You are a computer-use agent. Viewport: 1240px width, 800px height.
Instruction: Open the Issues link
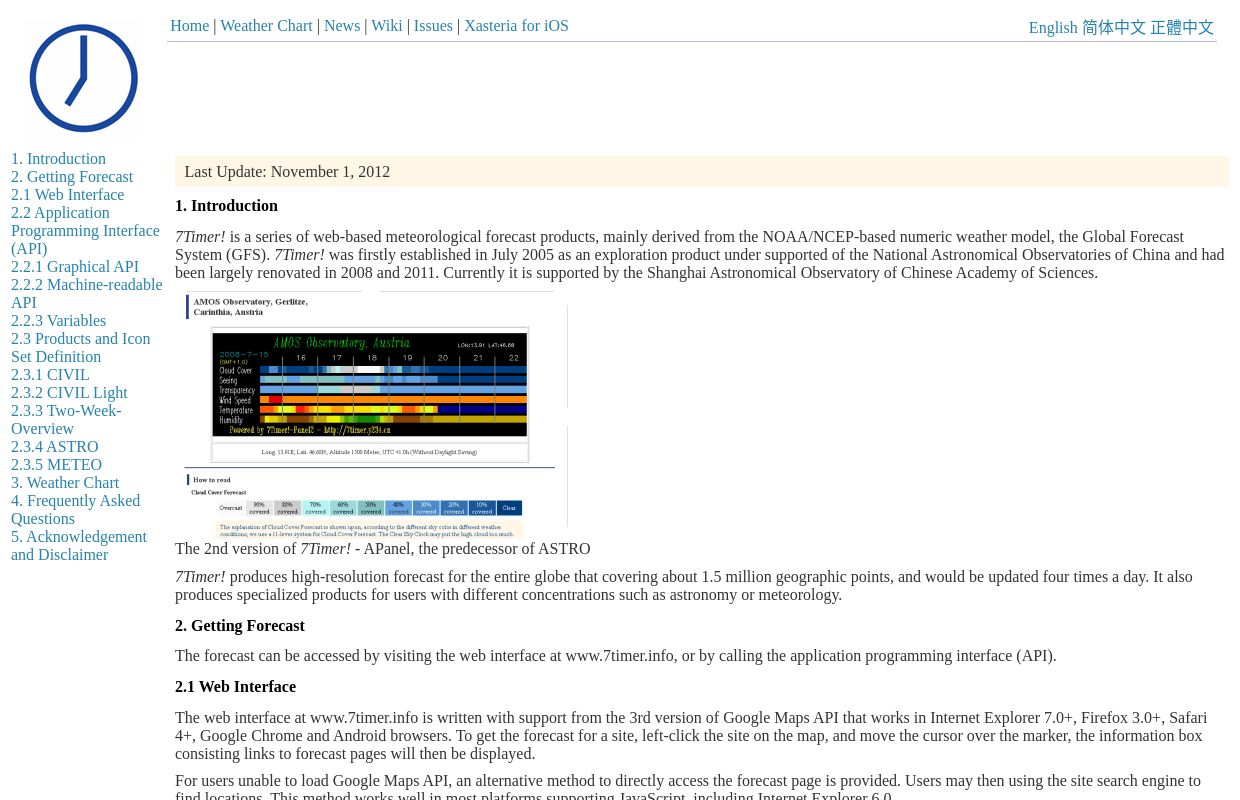click(433, 26)
